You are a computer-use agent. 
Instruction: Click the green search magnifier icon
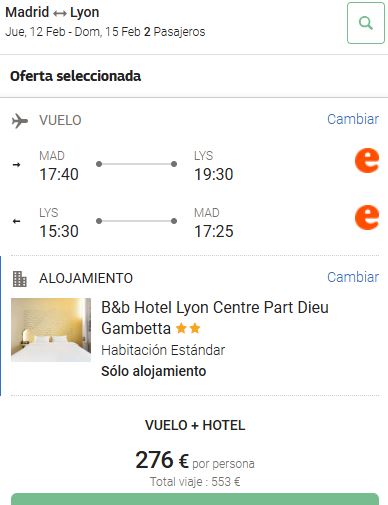(x=366, y=23)
